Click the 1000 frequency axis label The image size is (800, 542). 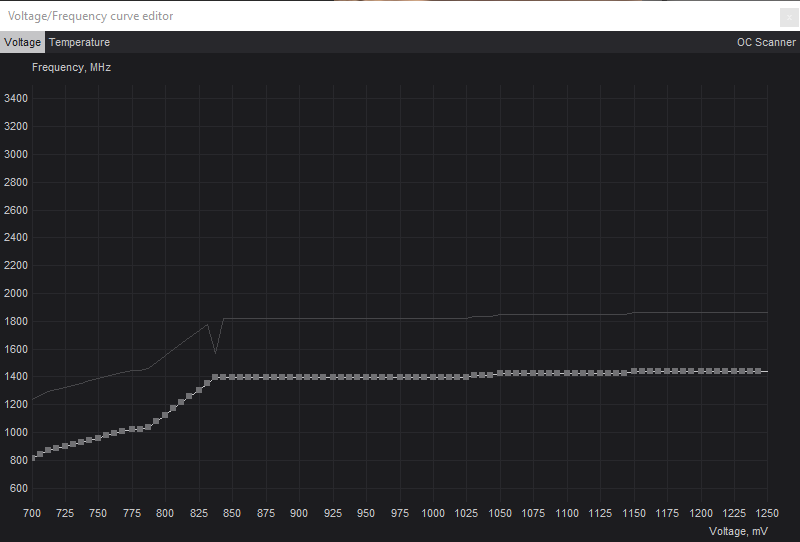[x=16, y=432]
